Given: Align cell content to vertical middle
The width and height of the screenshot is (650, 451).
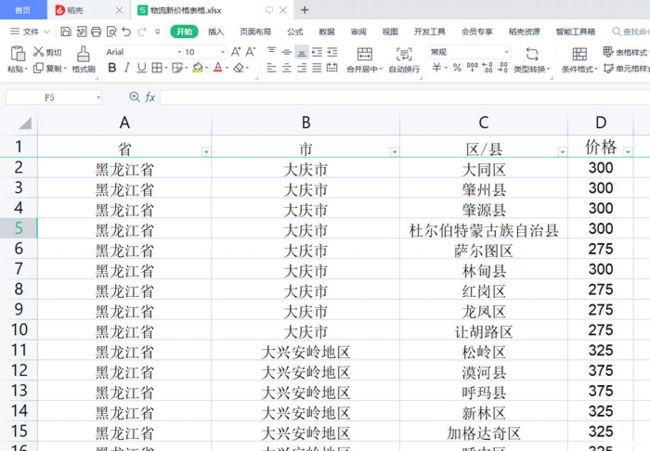Looking at the screenshot, I should point(286,52).
